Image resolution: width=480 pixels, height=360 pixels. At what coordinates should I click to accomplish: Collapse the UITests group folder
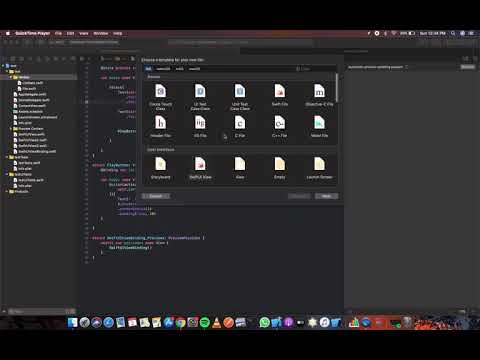7,174
